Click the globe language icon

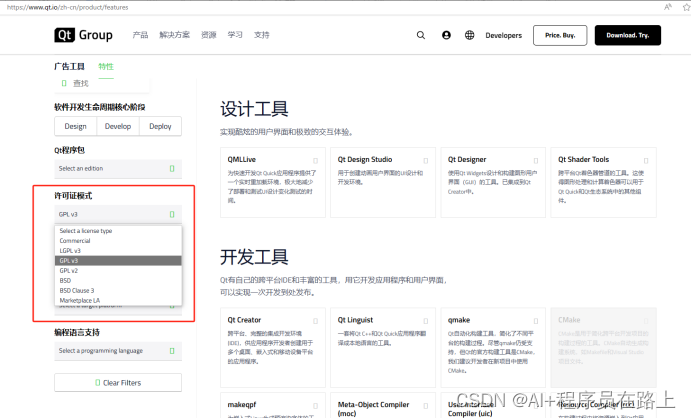coord(470,35)
